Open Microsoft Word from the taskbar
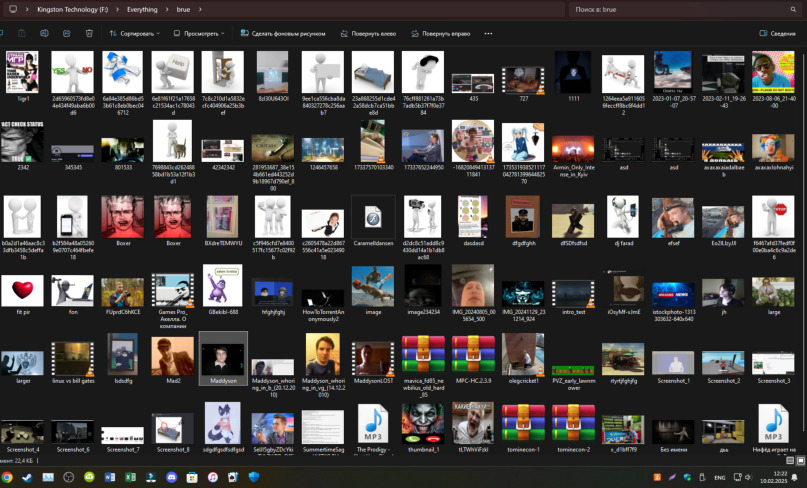 pos(110,477)
